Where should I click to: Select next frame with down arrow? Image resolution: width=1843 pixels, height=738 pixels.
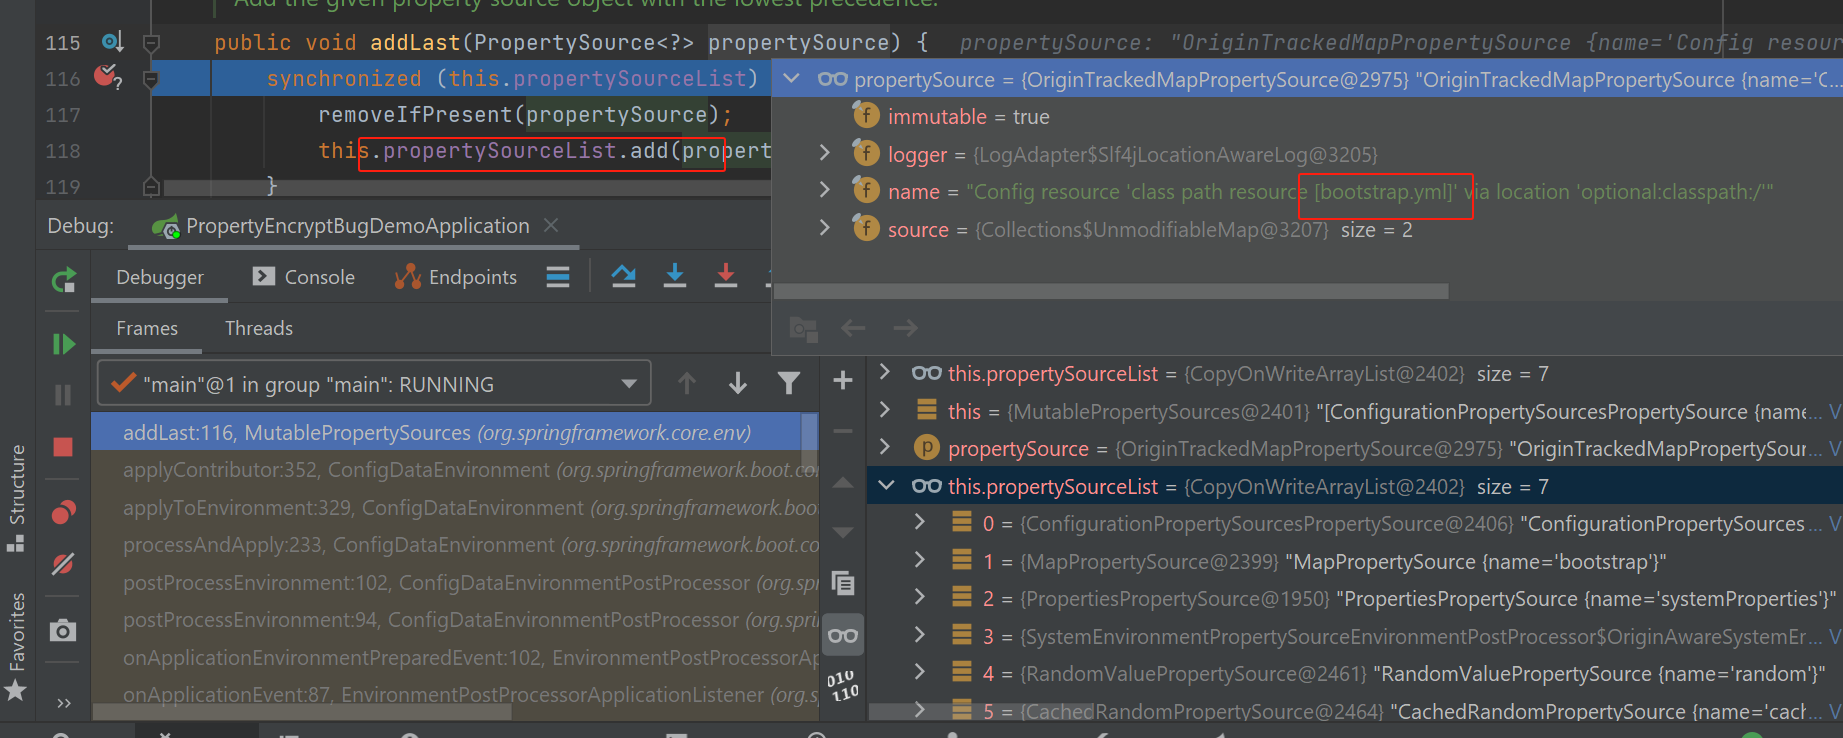point(738,383)
